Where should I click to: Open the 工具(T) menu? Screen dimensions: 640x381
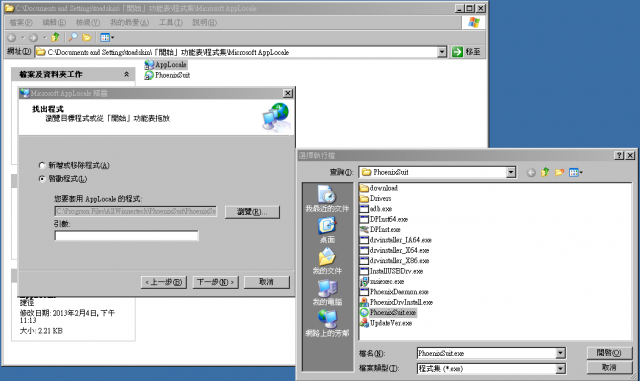click(171, 22)
